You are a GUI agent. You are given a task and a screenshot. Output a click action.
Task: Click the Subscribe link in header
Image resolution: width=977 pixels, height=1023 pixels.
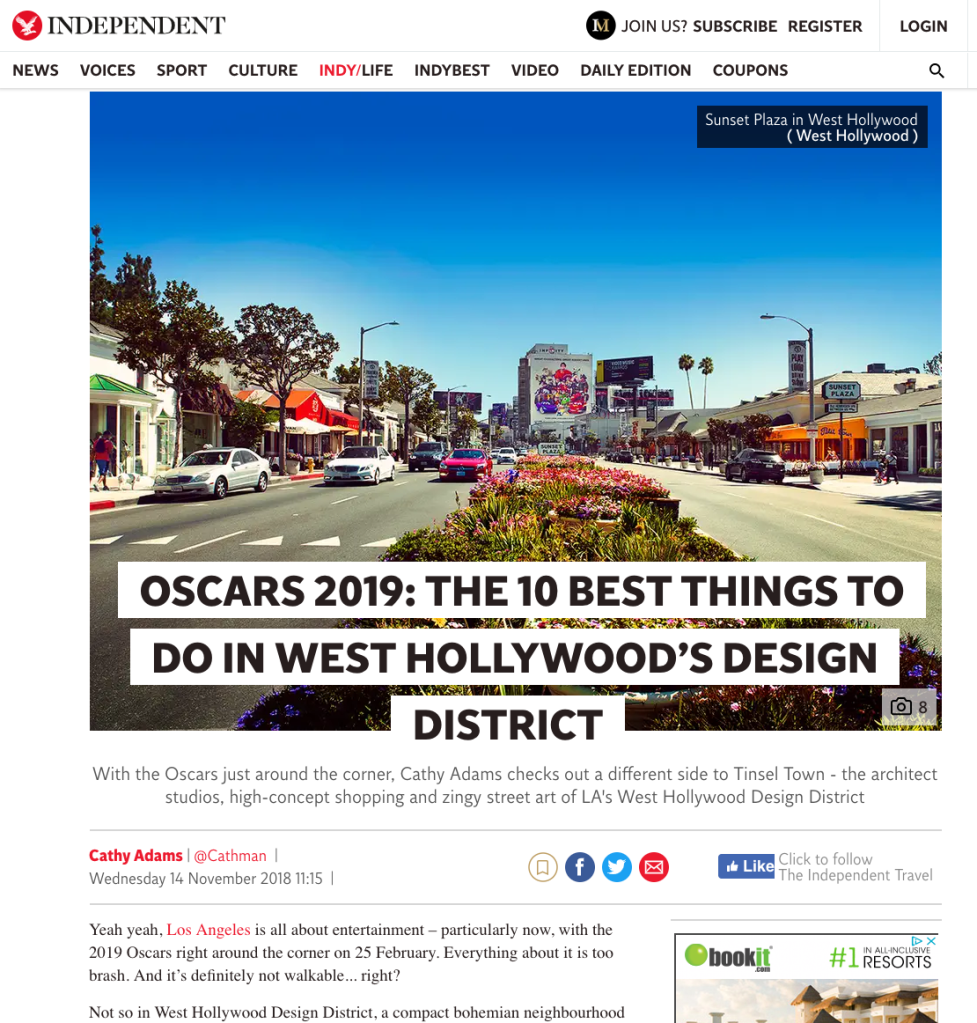[x=734, y=26]
